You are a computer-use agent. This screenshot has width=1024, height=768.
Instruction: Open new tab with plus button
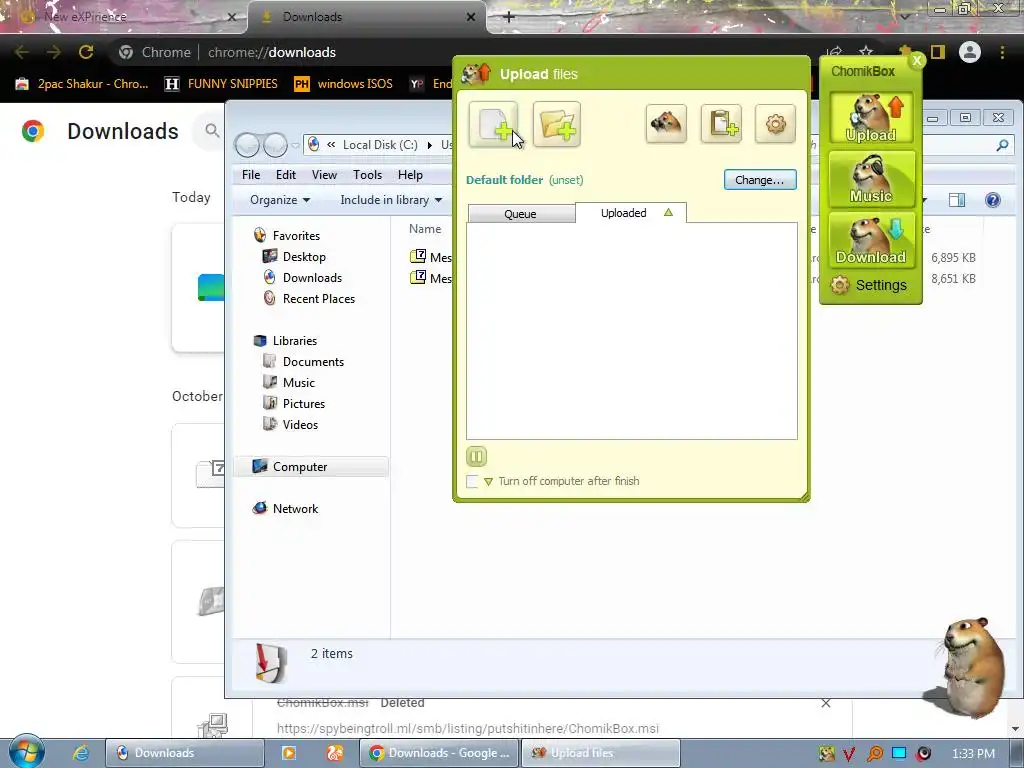(x=509, y=17)
